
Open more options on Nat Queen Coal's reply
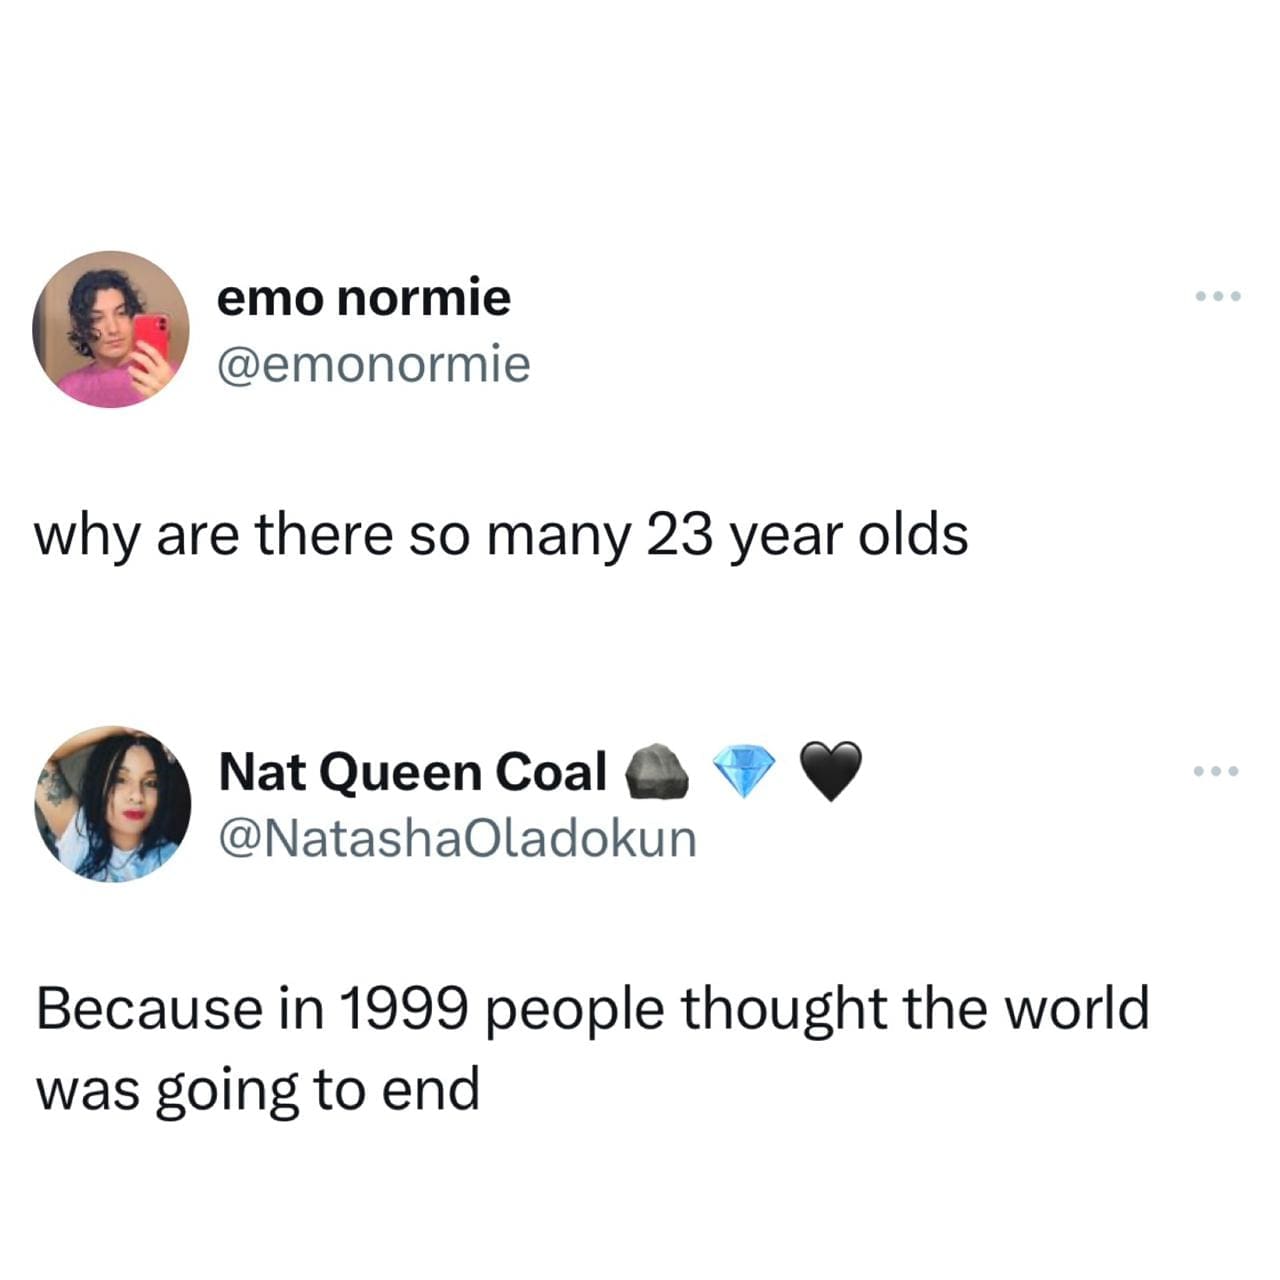pos(1218,771)
